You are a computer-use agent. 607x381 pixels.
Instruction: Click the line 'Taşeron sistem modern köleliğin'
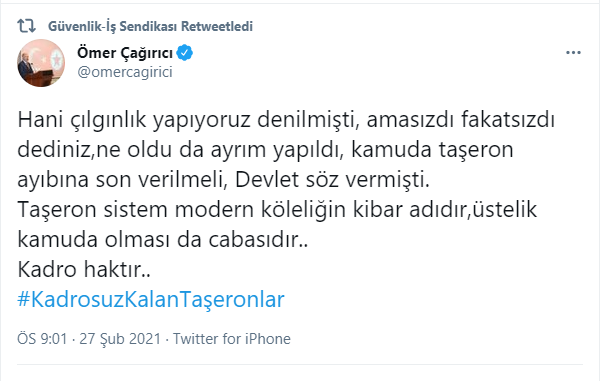[182, 209]
